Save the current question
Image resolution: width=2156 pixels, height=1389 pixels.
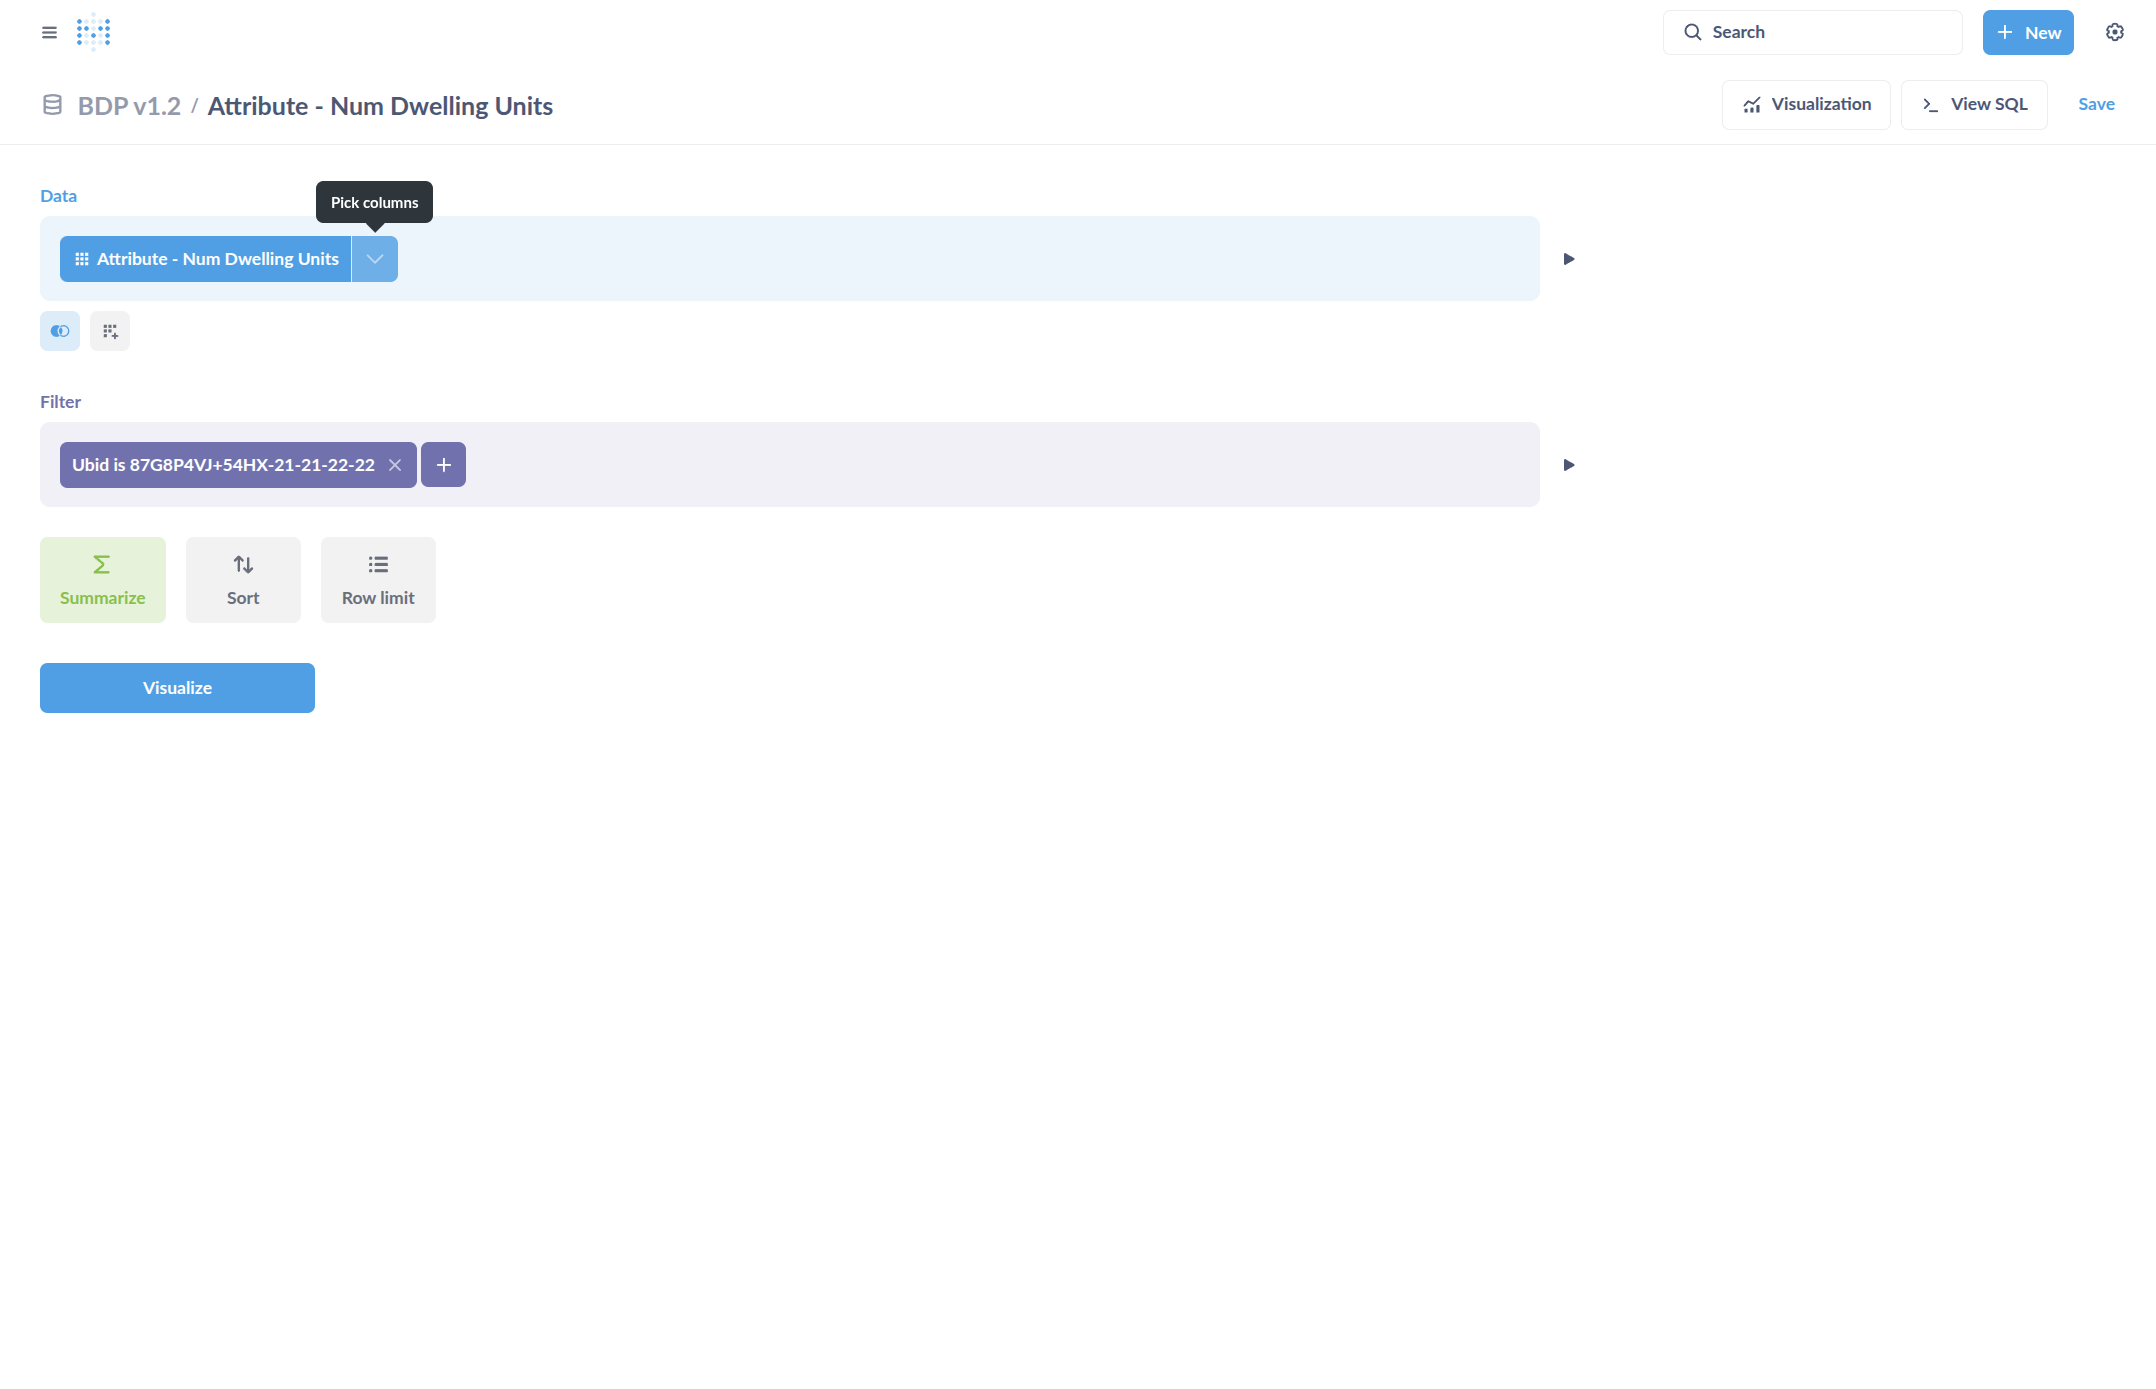point(2096,104)
